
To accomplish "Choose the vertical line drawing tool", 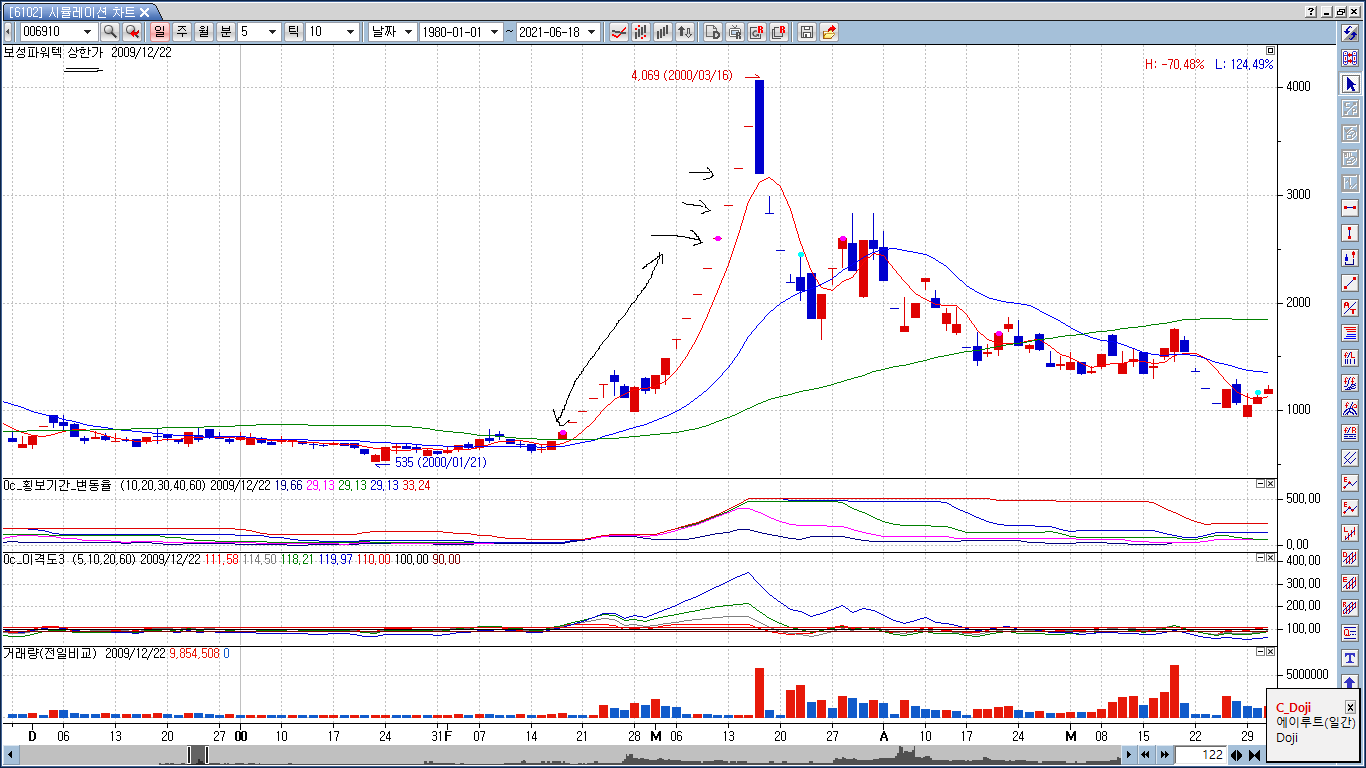I will (x=1350, y=233).
